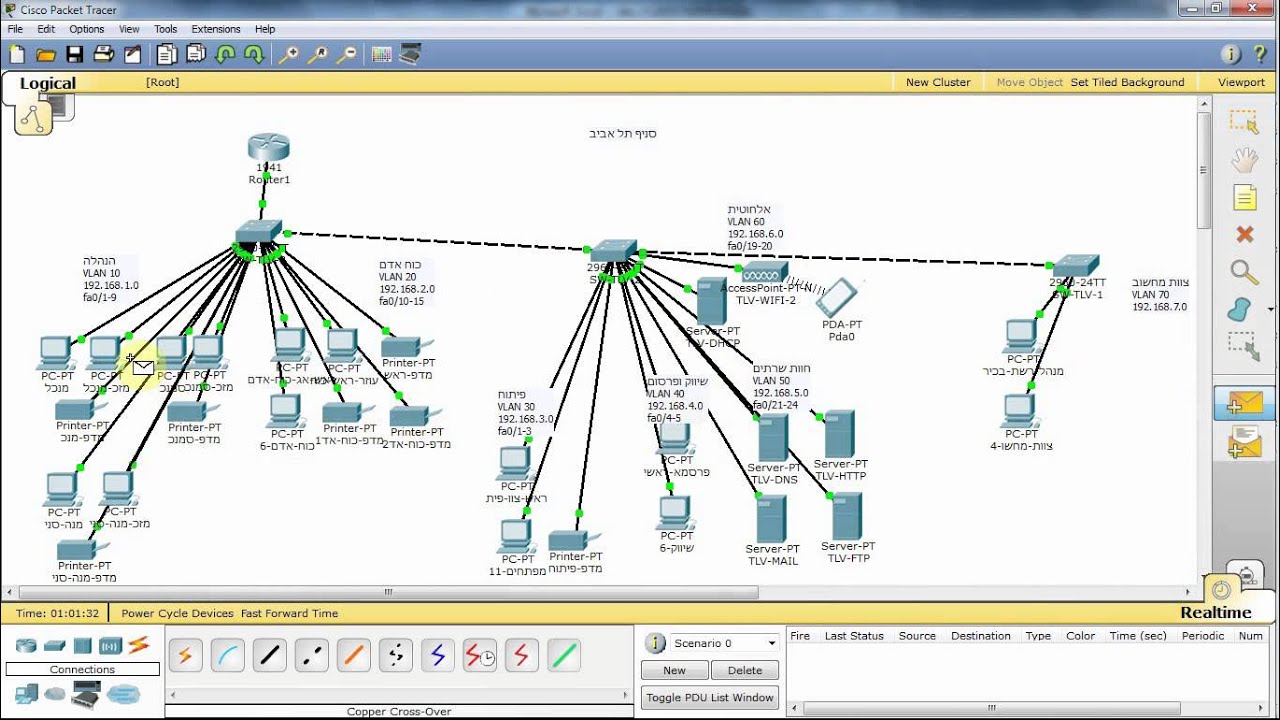Pick the Serial DCE cable with clock
The height and width of the screenshot is (720, 1280).
tap(479, 656)
